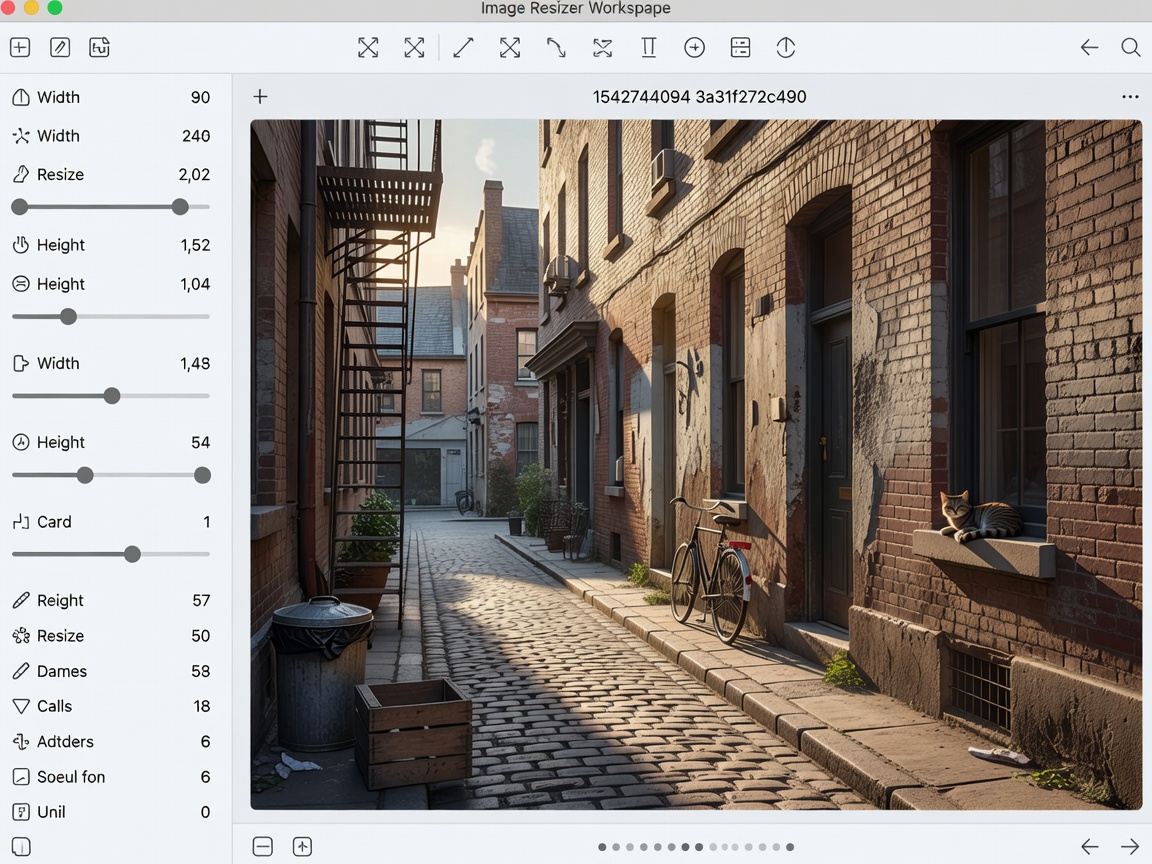Click the clock icon beside Height 54
This screenshot has height=864, width=1152.
[21, 442]
